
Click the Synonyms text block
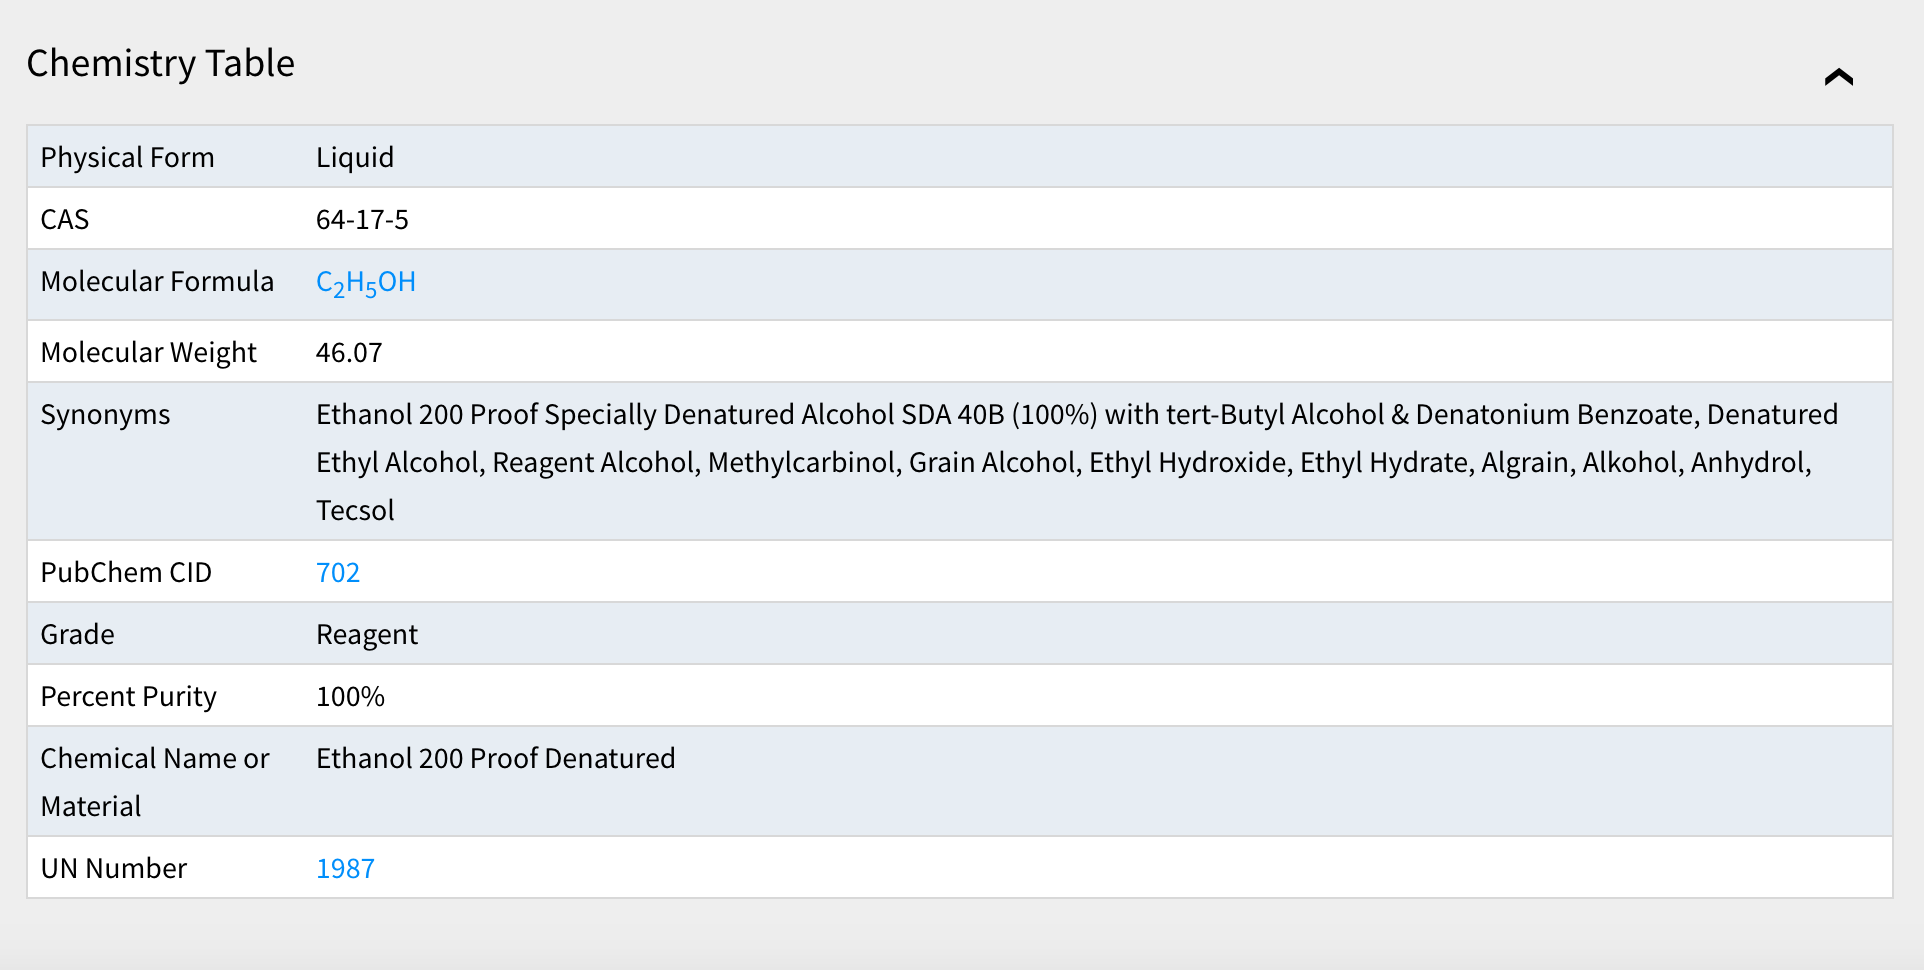[x=1077, y=462]
